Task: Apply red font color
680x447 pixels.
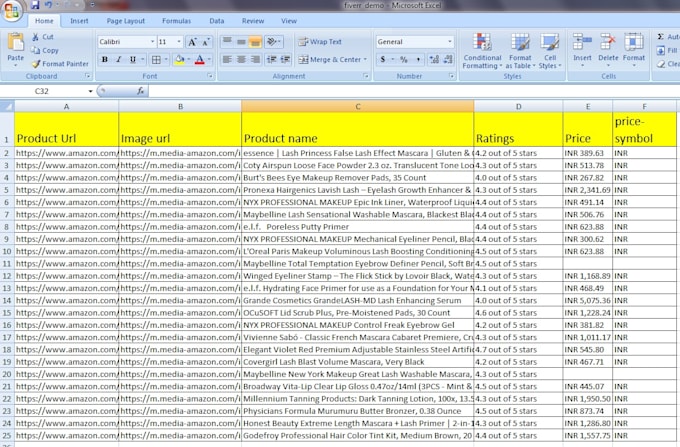Action: (x=199, y=59)
